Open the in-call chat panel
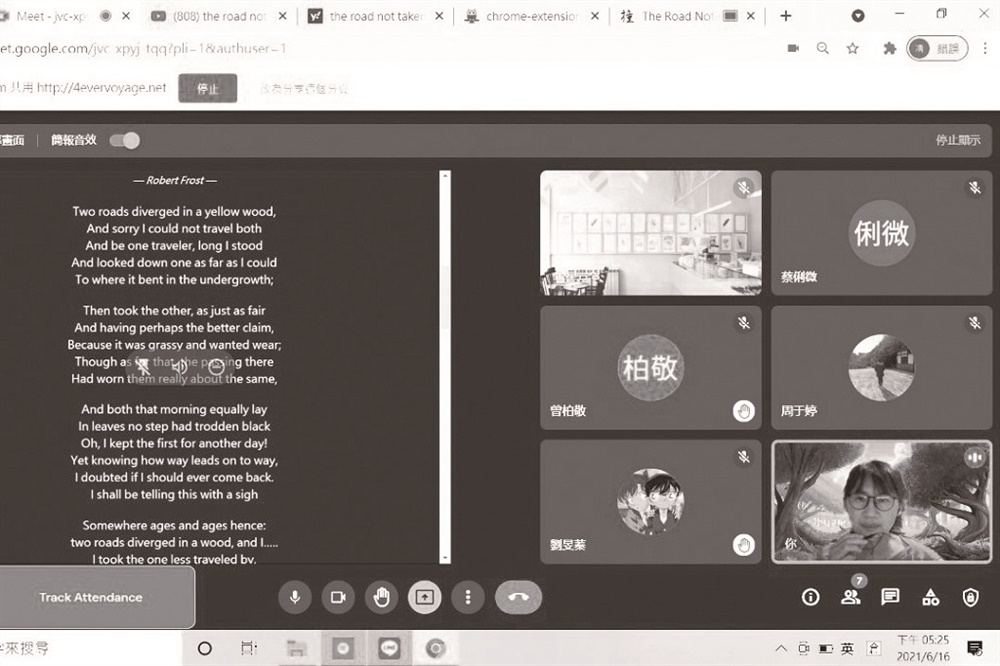1000x666 pixels. point(890,597)
